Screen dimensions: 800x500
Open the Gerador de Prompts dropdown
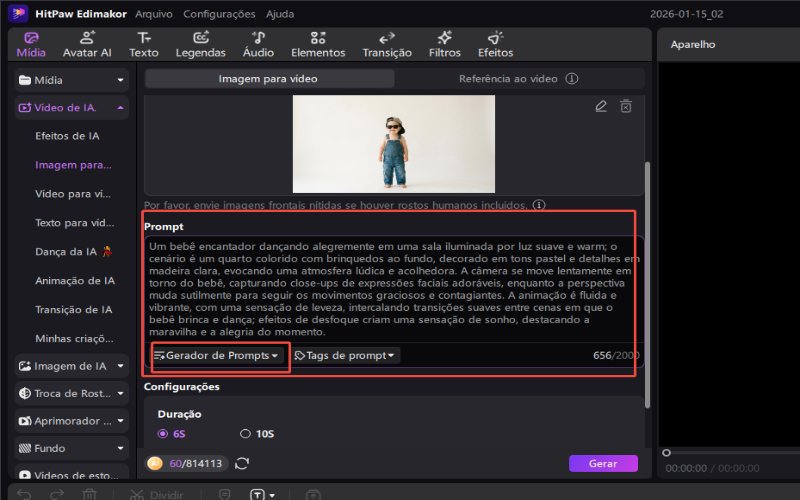216,355
